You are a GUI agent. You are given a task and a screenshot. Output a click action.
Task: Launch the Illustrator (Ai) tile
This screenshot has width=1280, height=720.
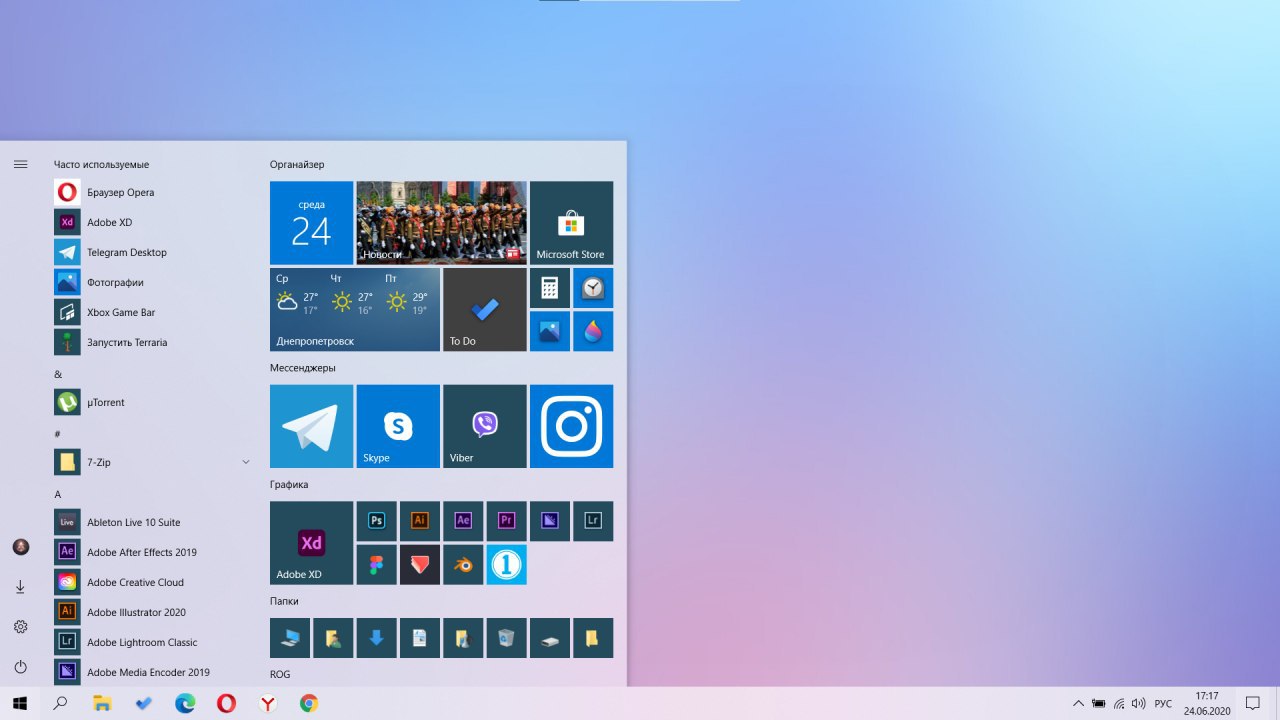tap(420, 521)
